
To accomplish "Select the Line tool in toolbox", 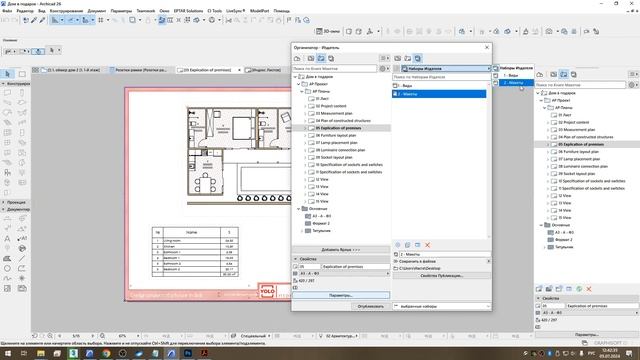I will (x=22, y=258).
